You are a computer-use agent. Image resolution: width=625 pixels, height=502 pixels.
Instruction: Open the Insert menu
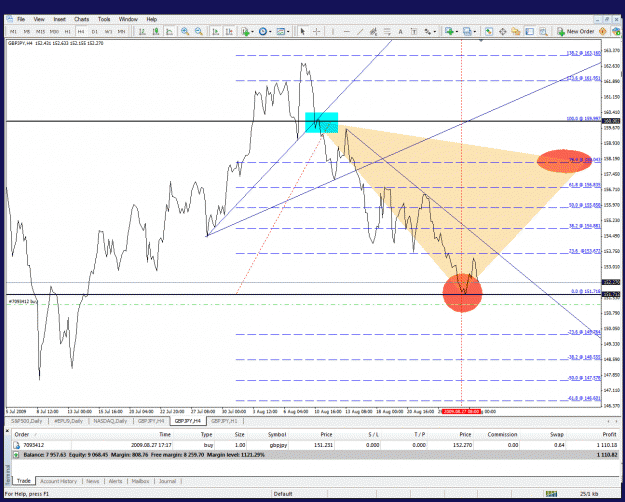point(59,19)
